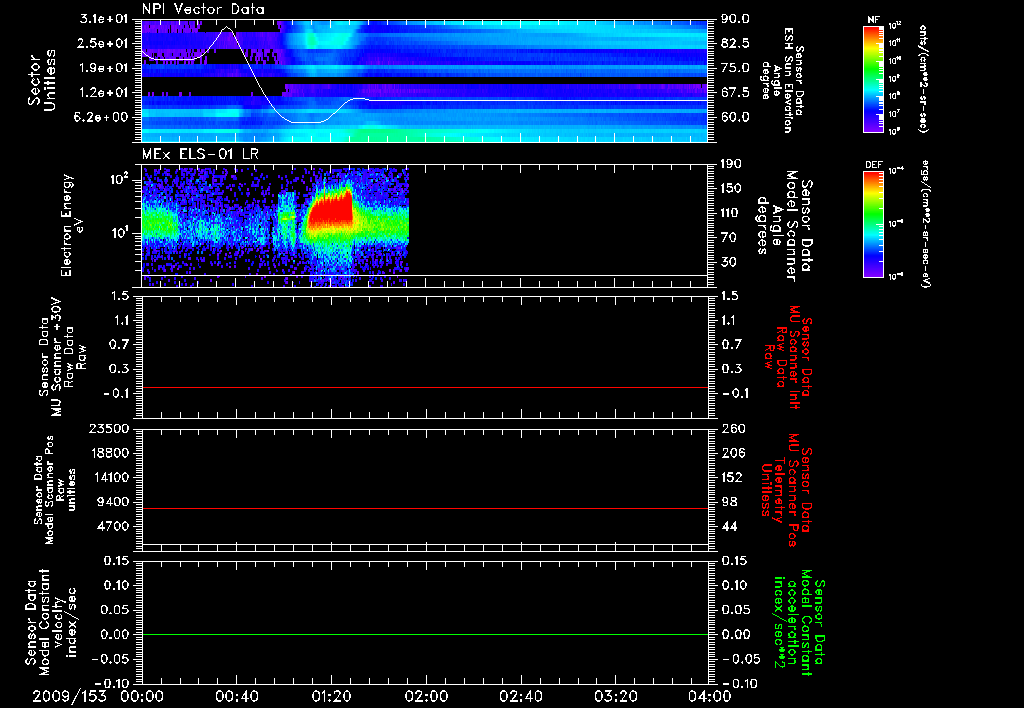Viewport: 1024px width, 708px height.
Task: Click the 'Model Scanner Angle degrees' axis title
Action: pyautogui.click(x=784, y=225)
